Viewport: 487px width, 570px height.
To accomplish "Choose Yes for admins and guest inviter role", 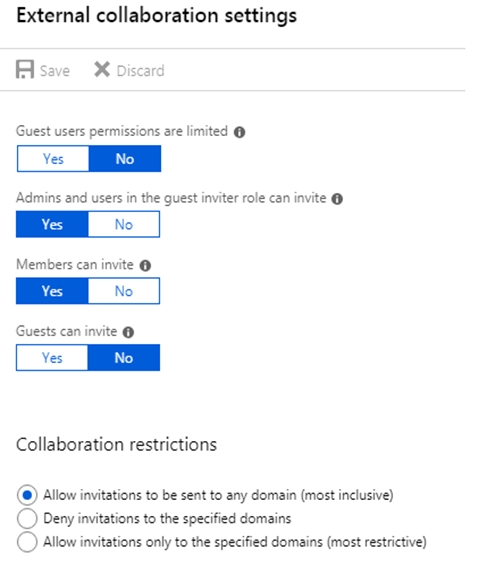I will point(52,224).
